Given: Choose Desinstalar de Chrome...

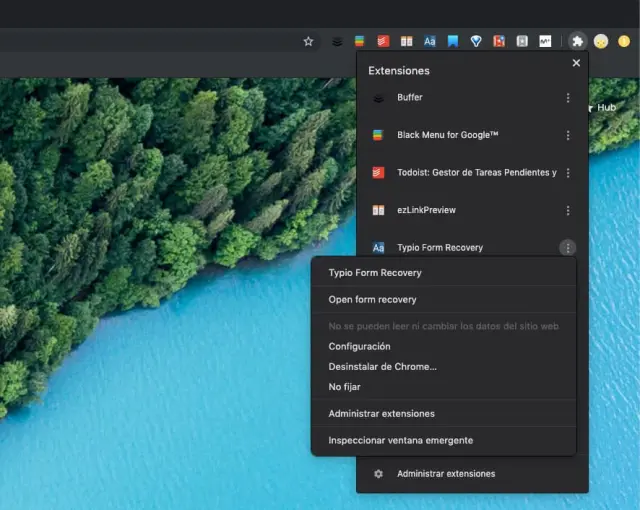Looking at the screenshot, I should pyautogui.click(x=444, y=367).
